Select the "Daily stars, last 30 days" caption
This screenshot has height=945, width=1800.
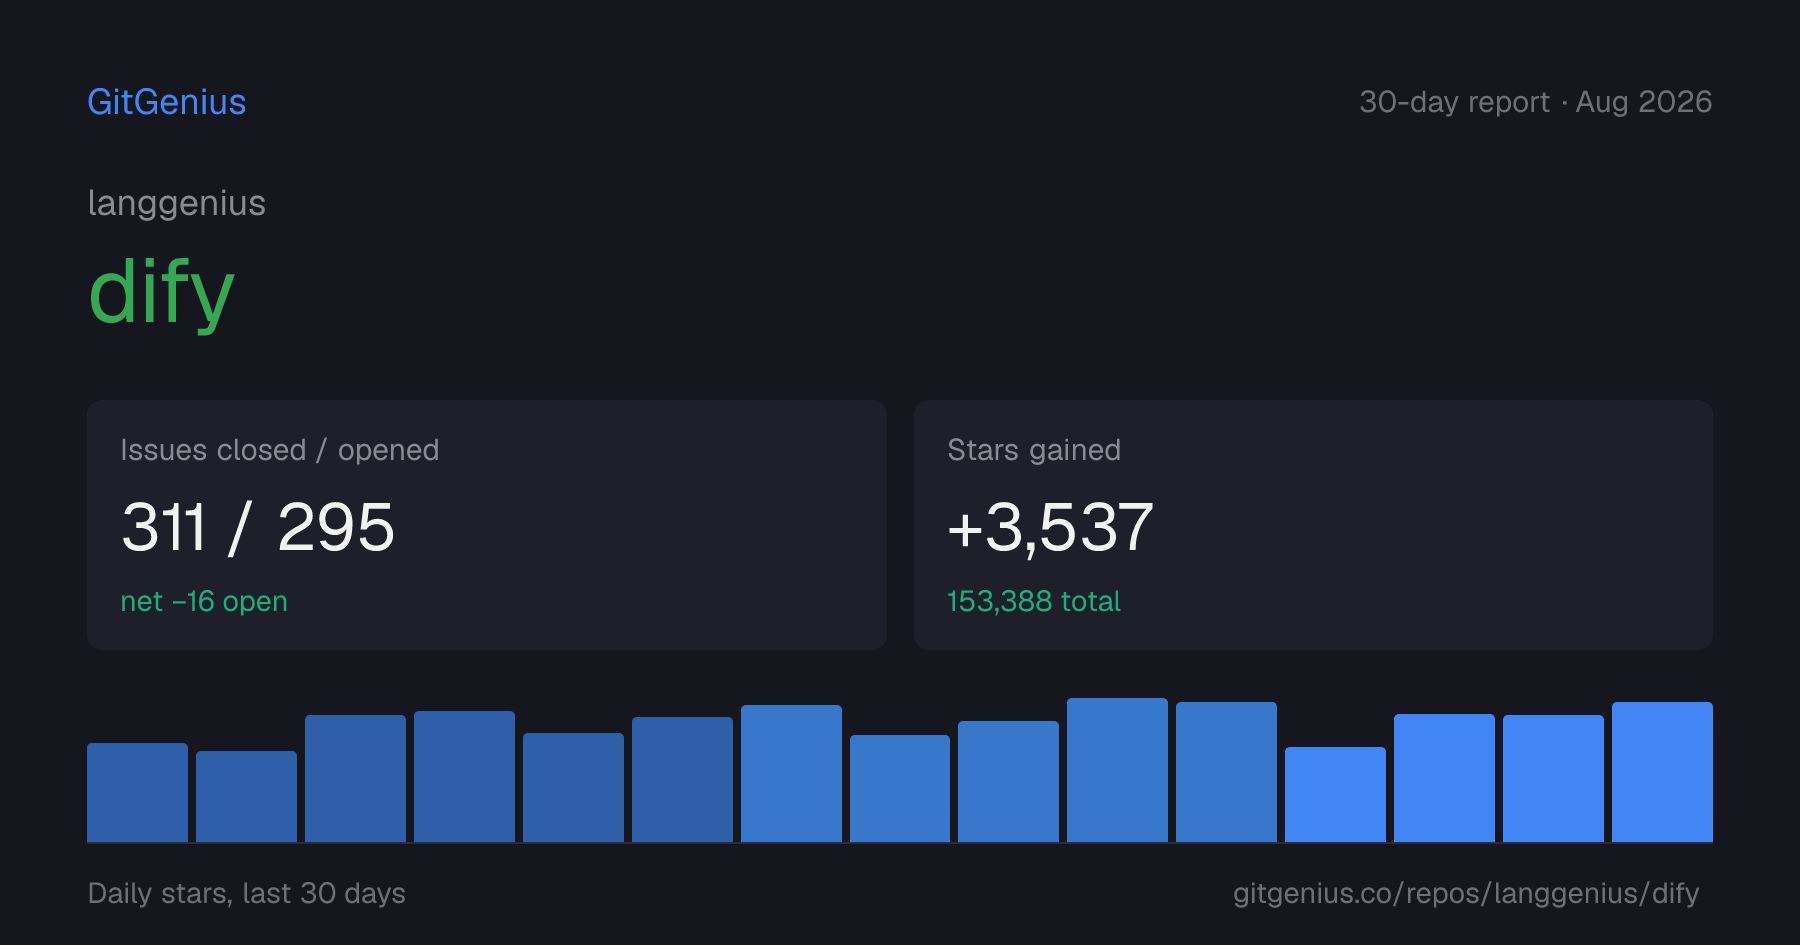click(x=247, y=893)
